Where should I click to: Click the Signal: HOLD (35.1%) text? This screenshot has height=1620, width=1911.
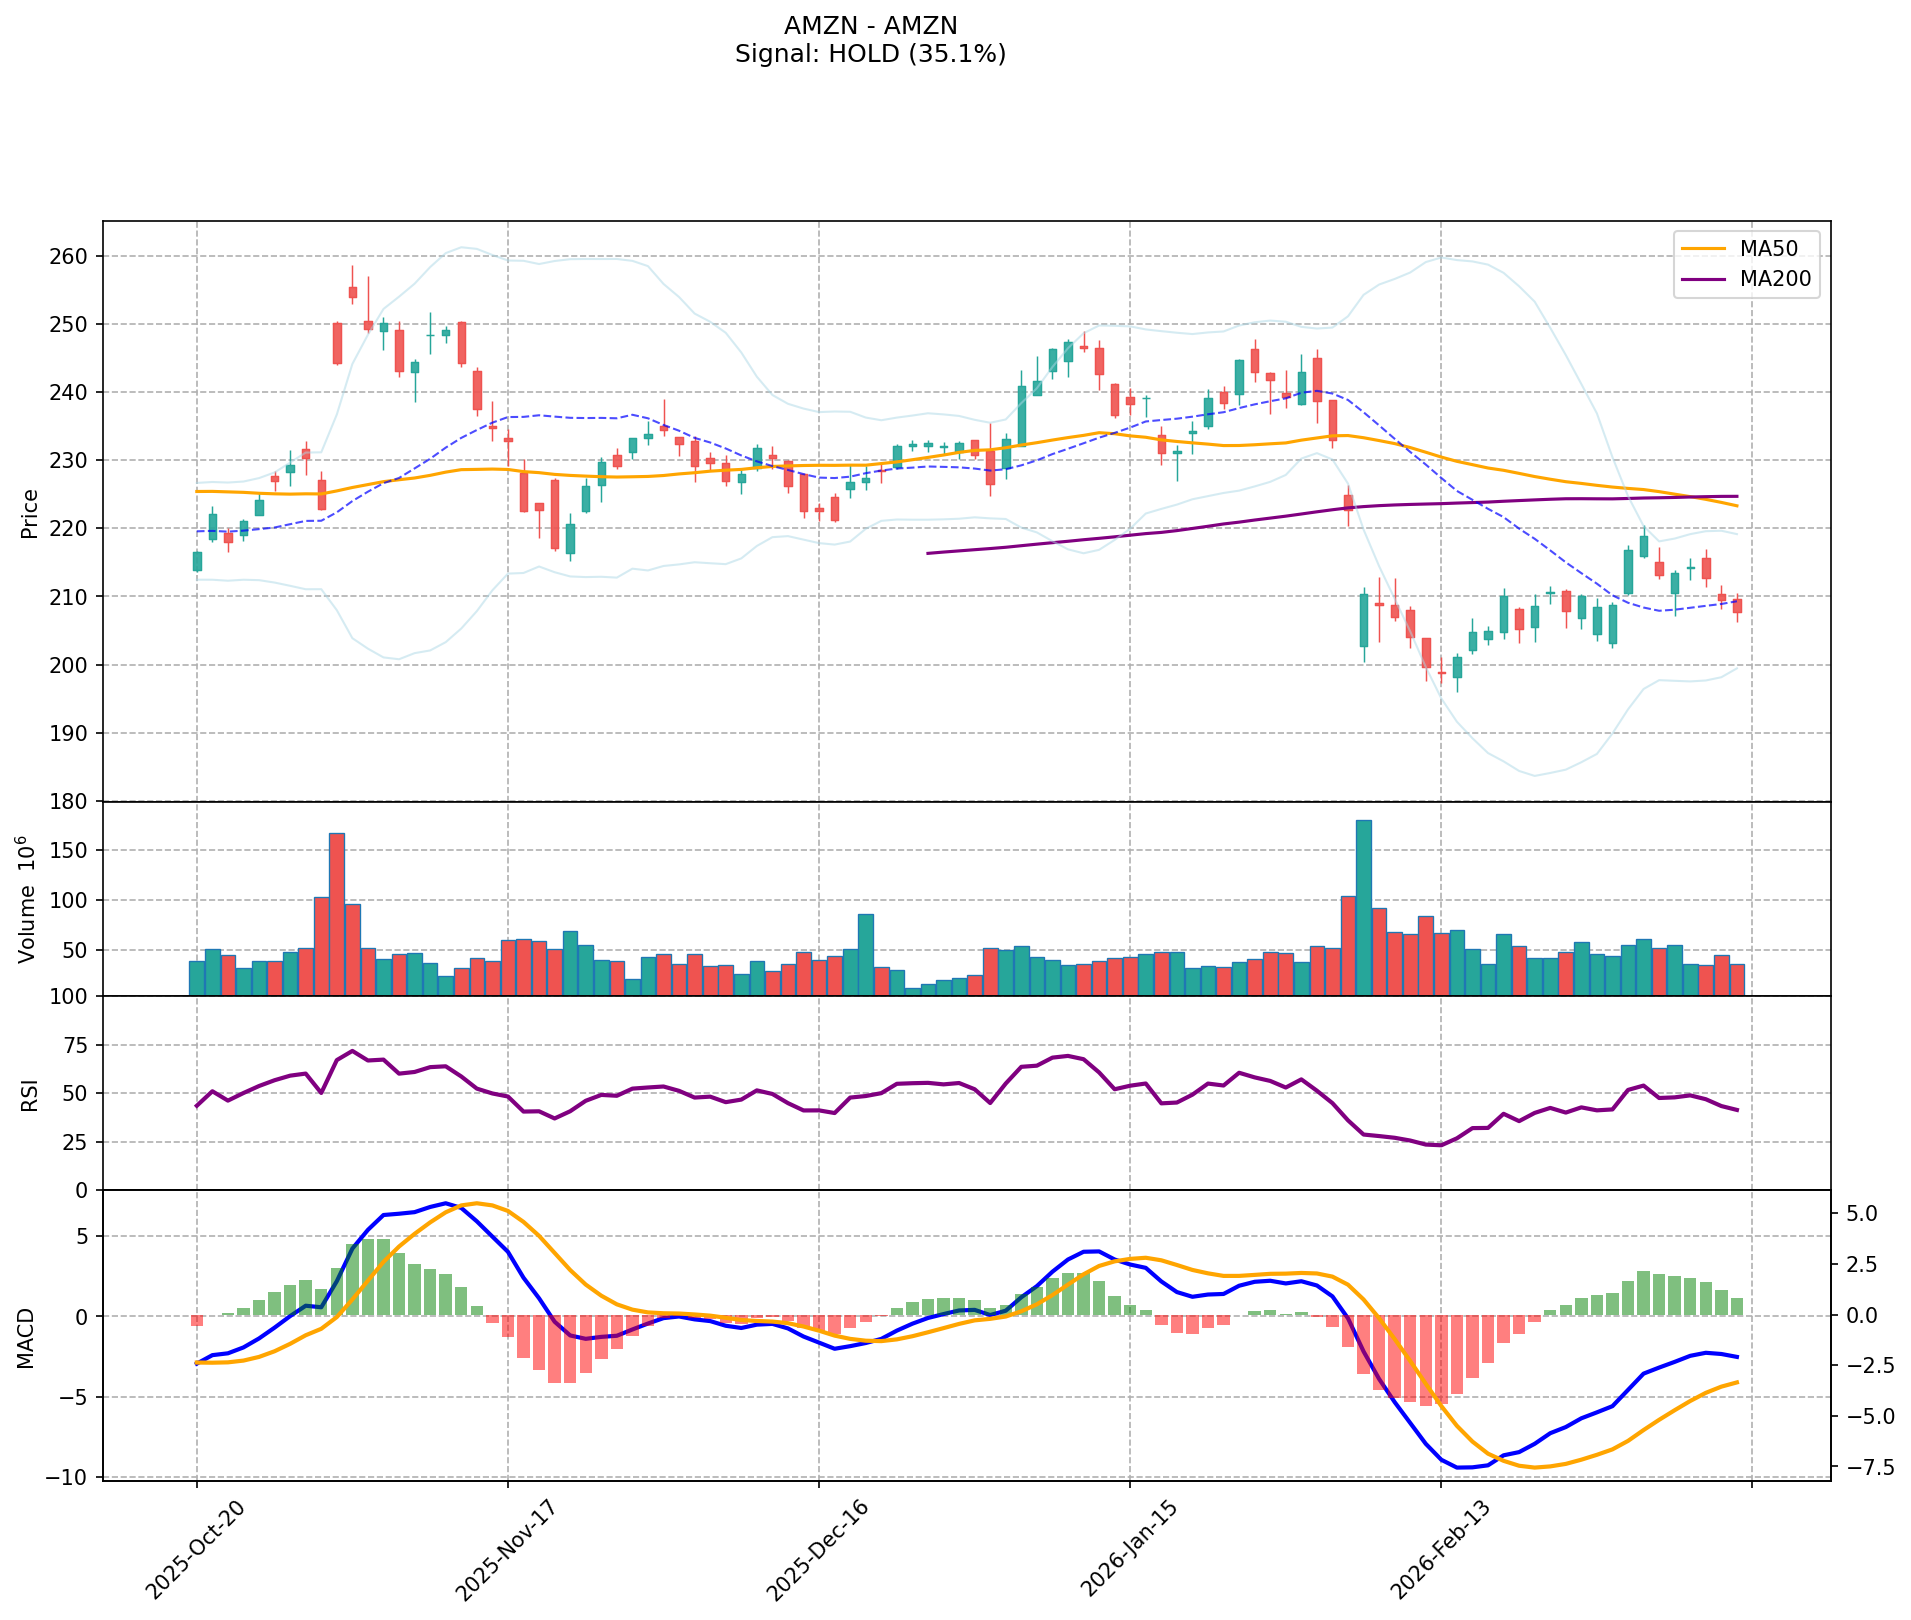pos(870,54)
